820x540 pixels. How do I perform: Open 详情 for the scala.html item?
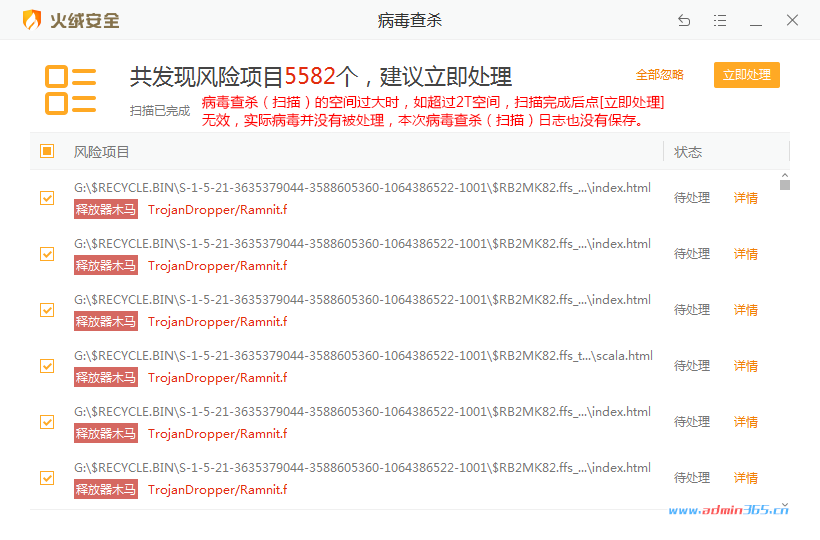(x=746, y=366)
